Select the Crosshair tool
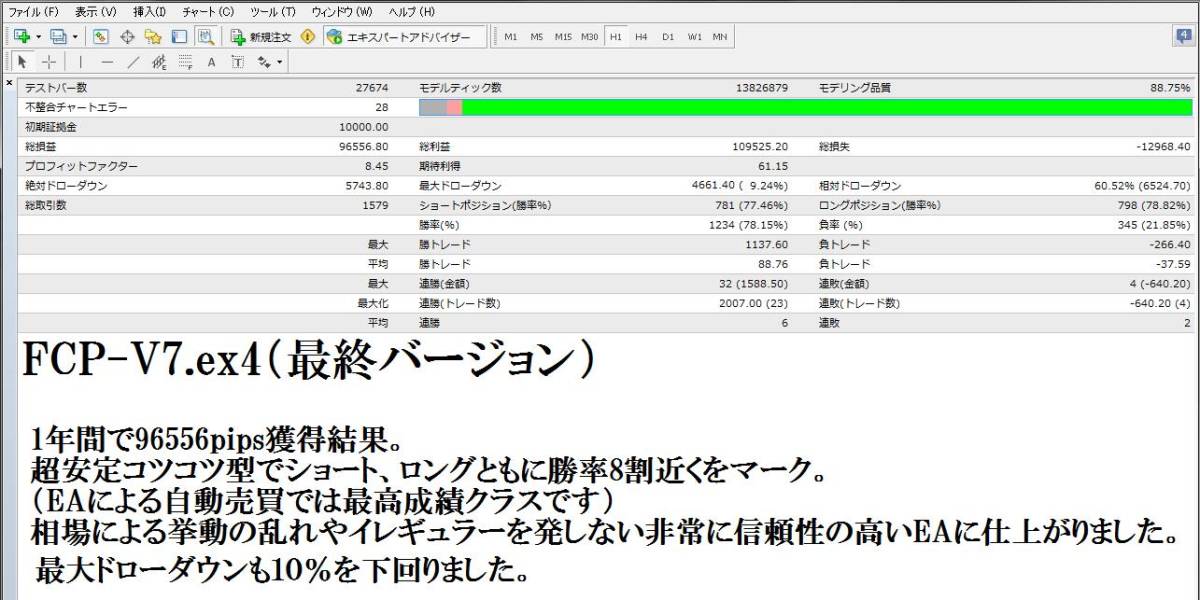Screen dimensions: 1200x600 point(48,62)
